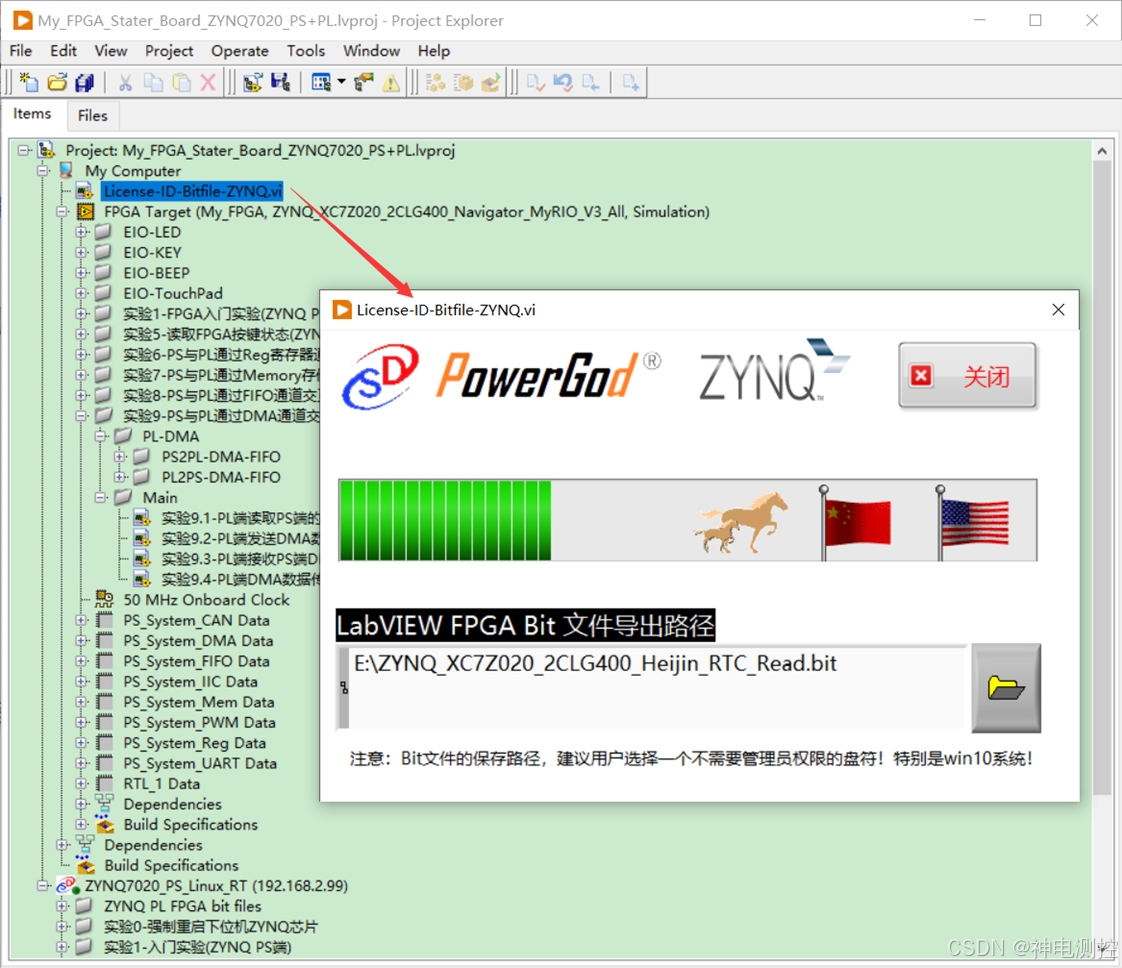Click the Build All boxes toolbar icon

[x=436, y=82]
